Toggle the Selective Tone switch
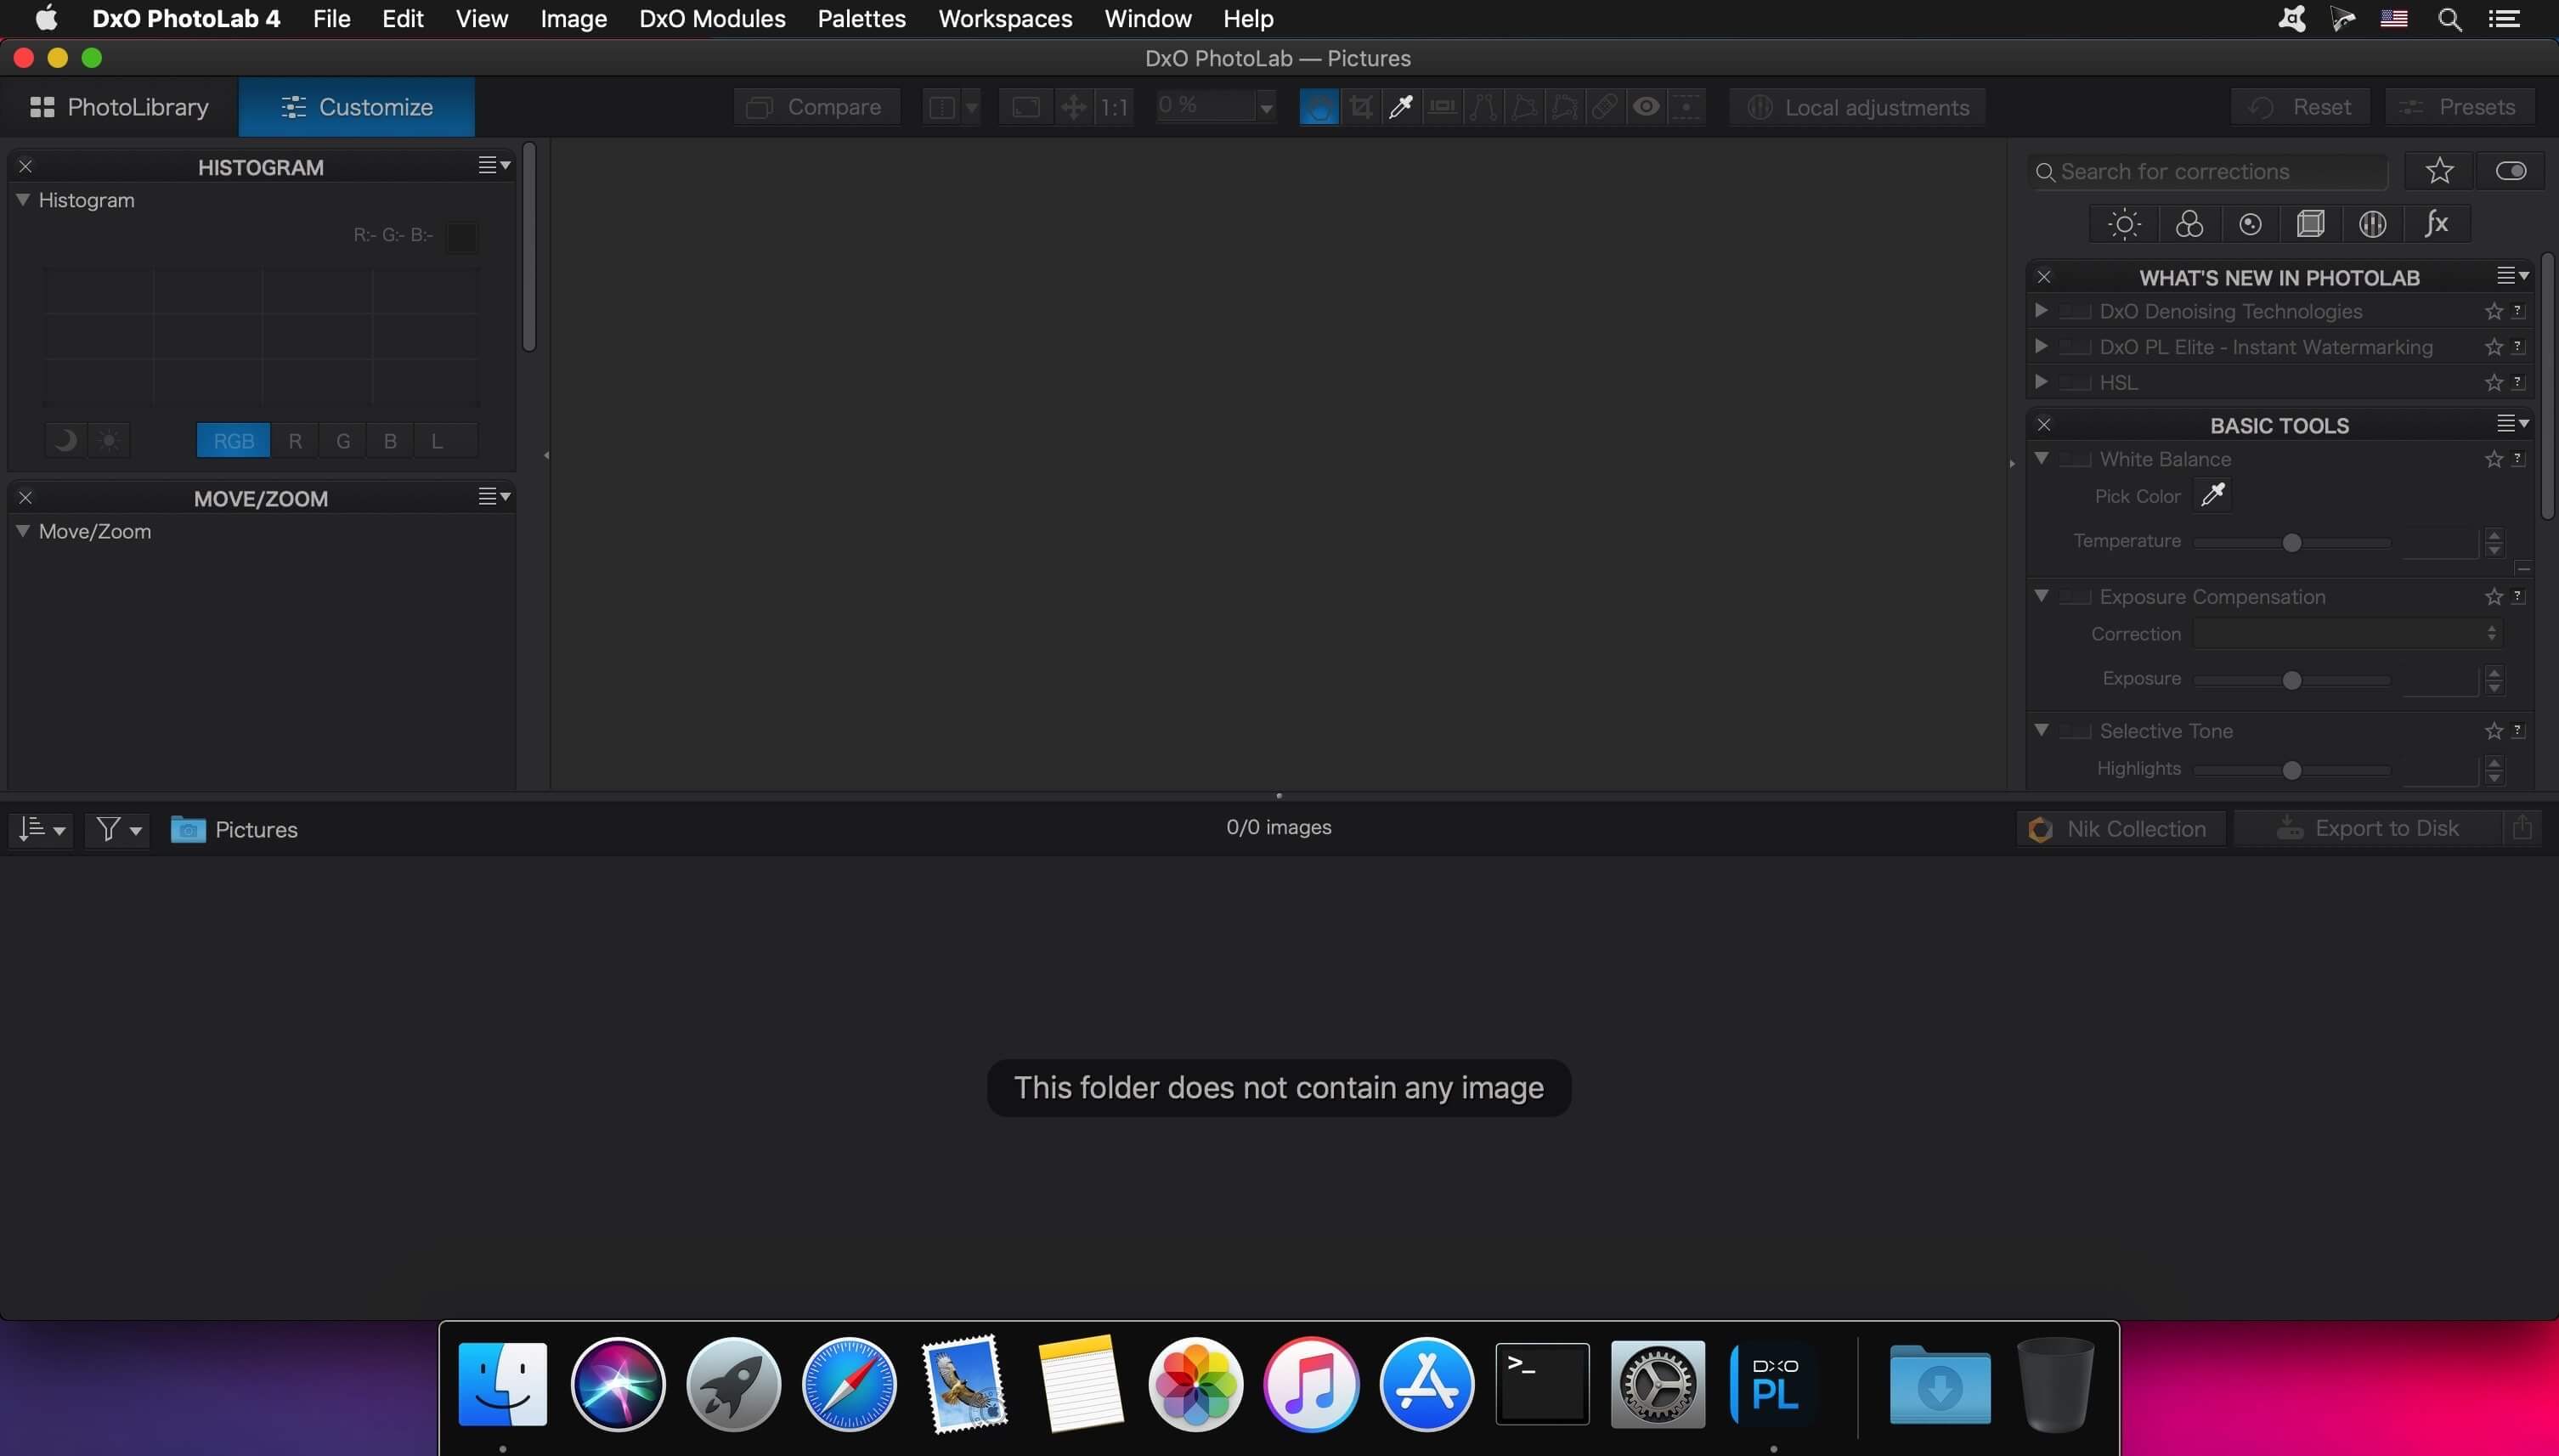 2075,731
